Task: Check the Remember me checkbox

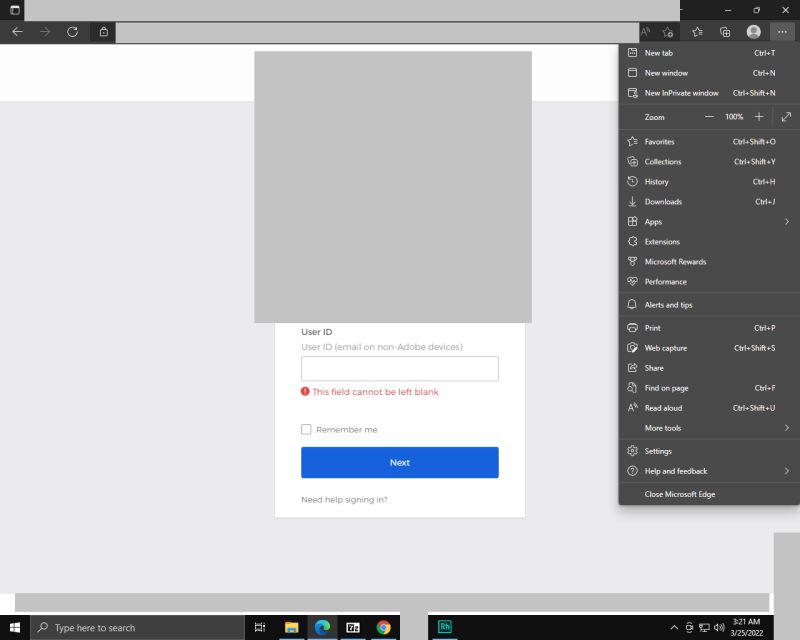Action: [x=306, y=429]
